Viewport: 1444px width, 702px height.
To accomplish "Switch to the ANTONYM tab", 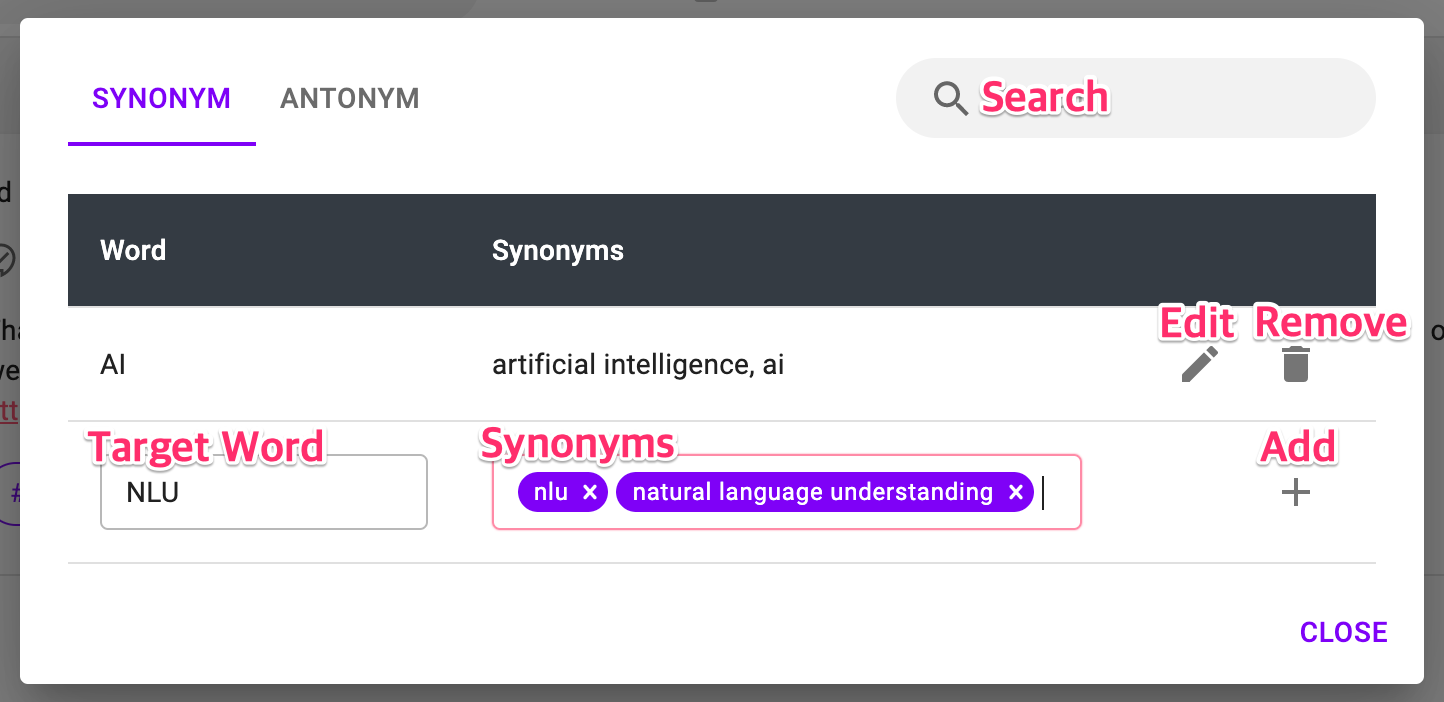I will pos(350,99).
